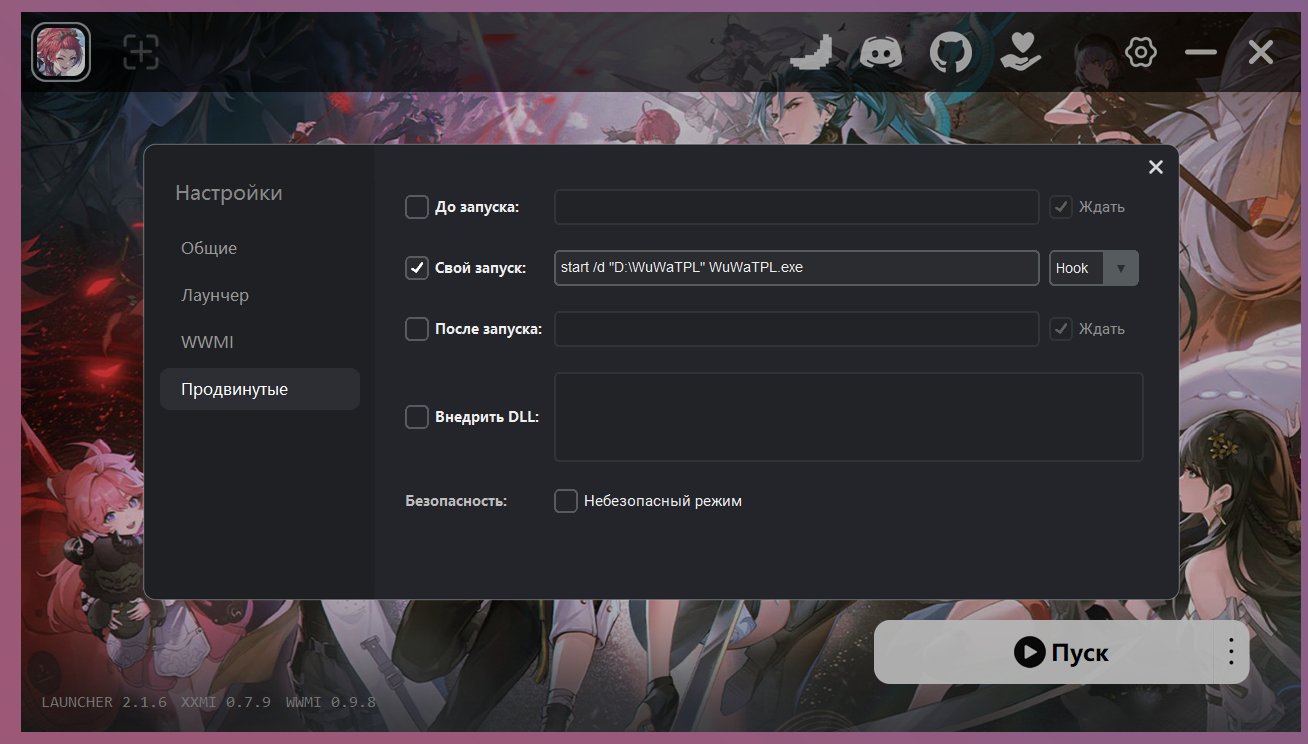Image resolution: width=1308 pixels, height=744 pixels.
Task: Click the XXMI 0.7.9 version text
Action: pyautogui.click(x=226, y=702)
